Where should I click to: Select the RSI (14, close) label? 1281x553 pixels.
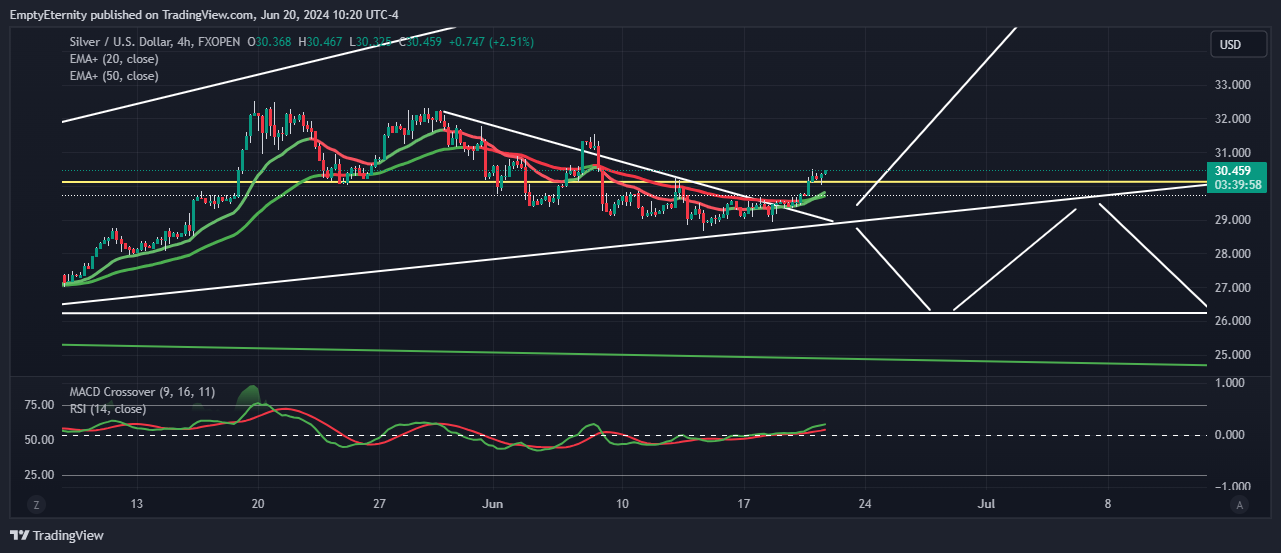[108, 409]
